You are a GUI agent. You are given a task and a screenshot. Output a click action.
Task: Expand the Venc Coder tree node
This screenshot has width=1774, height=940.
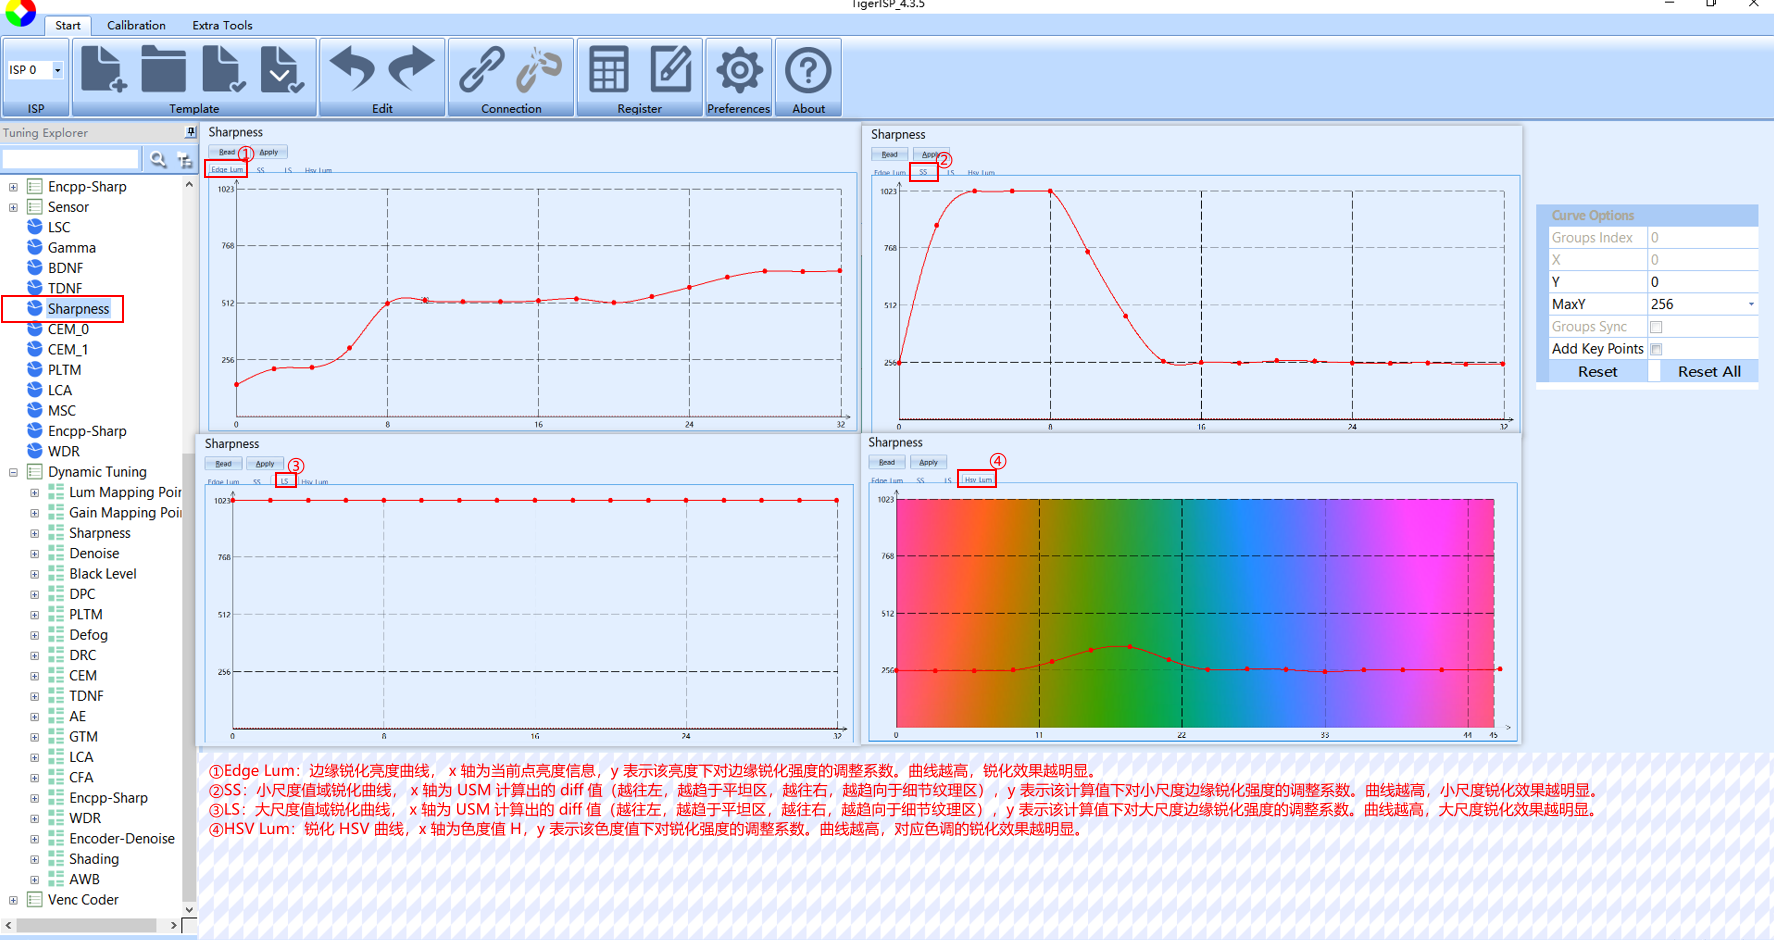13,900
